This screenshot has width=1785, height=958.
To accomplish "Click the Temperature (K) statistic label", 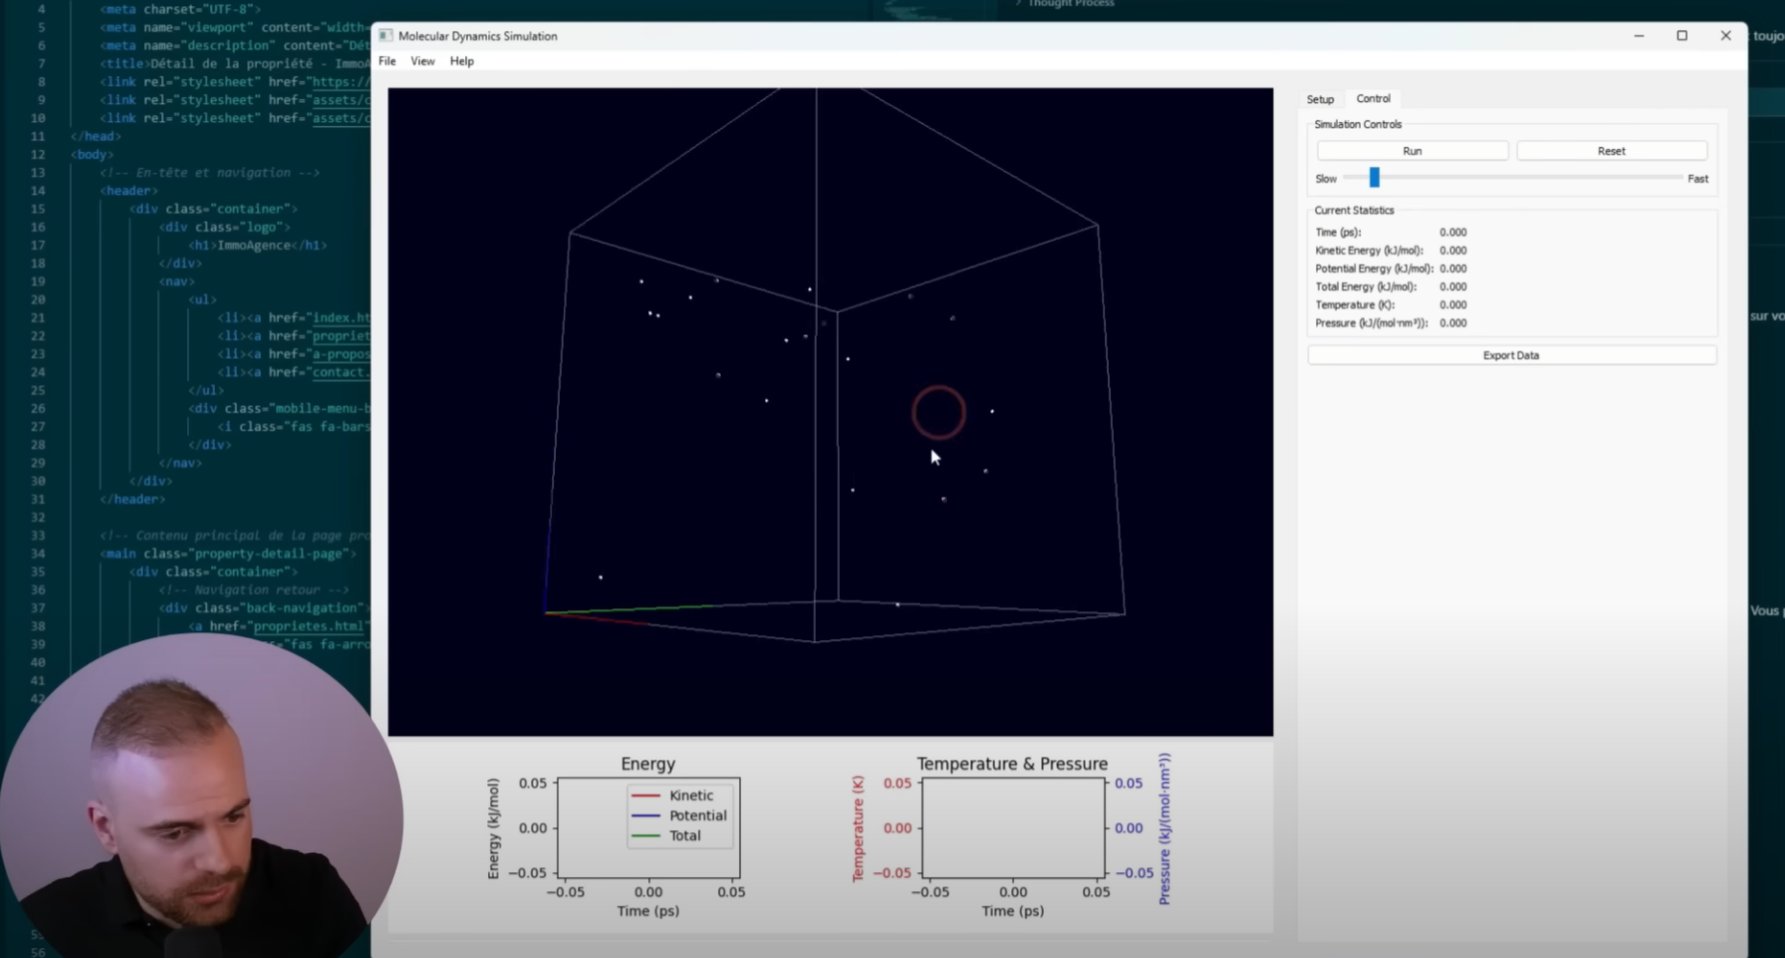I will pos(1354,305).
